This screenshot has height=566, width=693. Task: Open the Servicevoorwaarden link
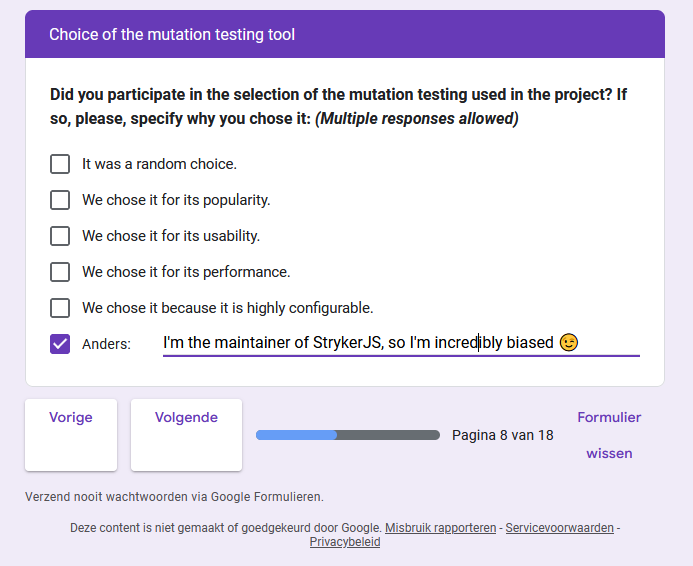(x=560, y=528)
